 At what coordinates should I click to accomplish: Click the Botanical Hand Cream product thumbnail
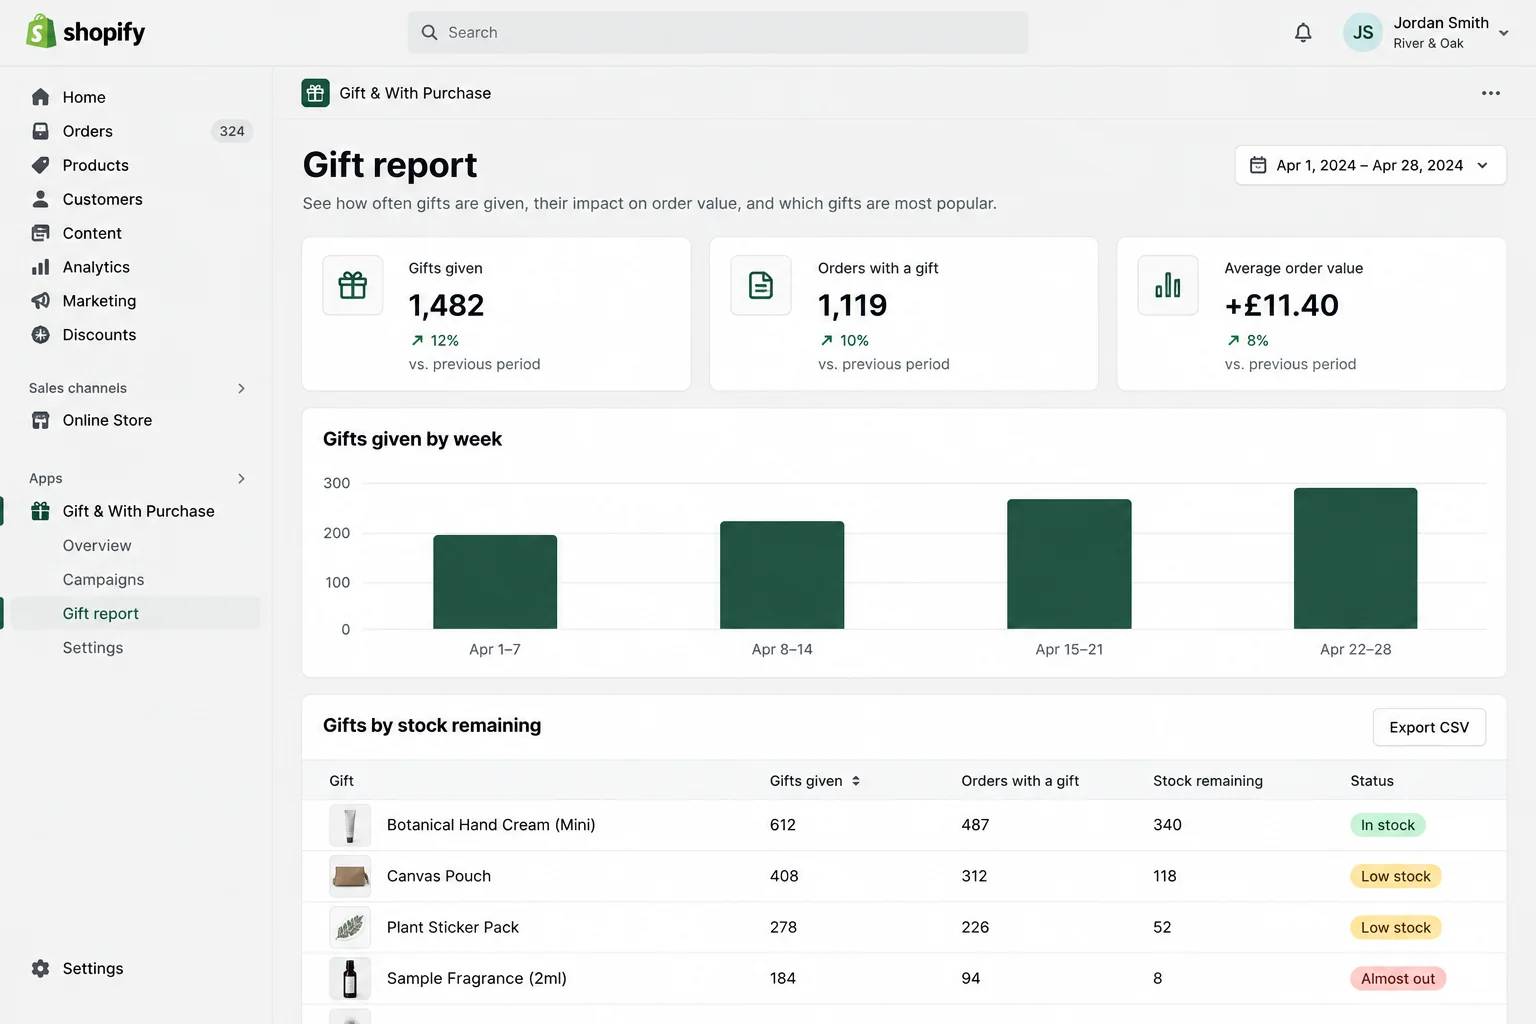pyautogui.click(x=350, y=825)
